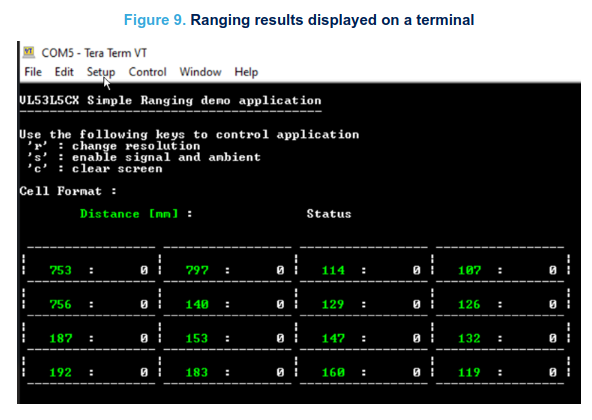Click the distance value 183
592x420 pixels.
(x=197, y=372)
